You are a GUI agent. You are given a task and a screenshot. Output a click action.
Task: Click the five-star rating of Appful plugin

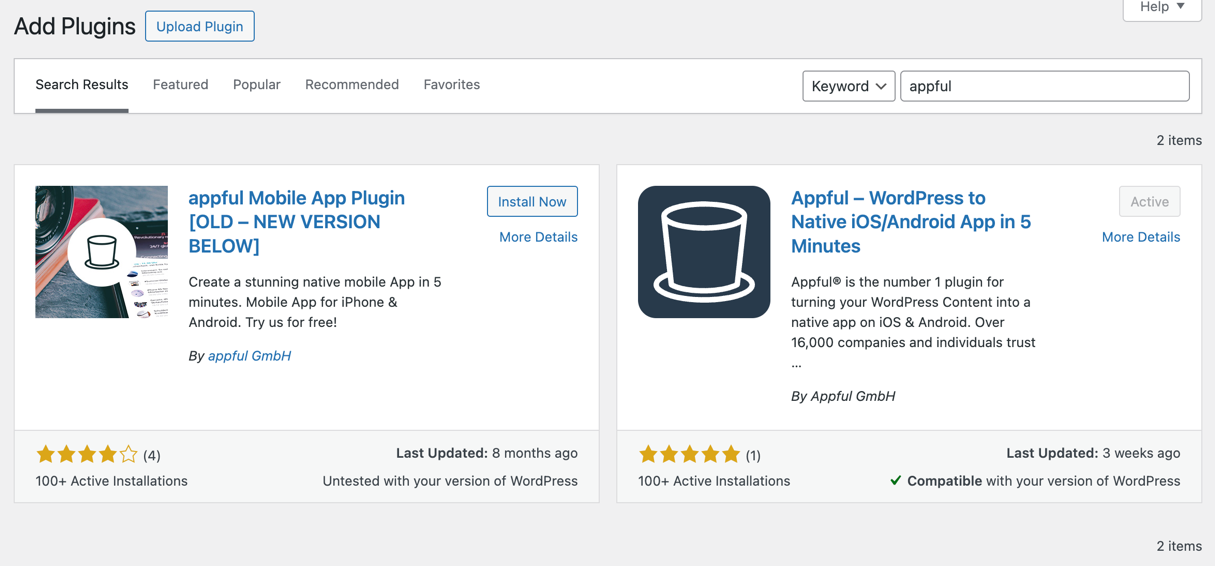point(689,455)
